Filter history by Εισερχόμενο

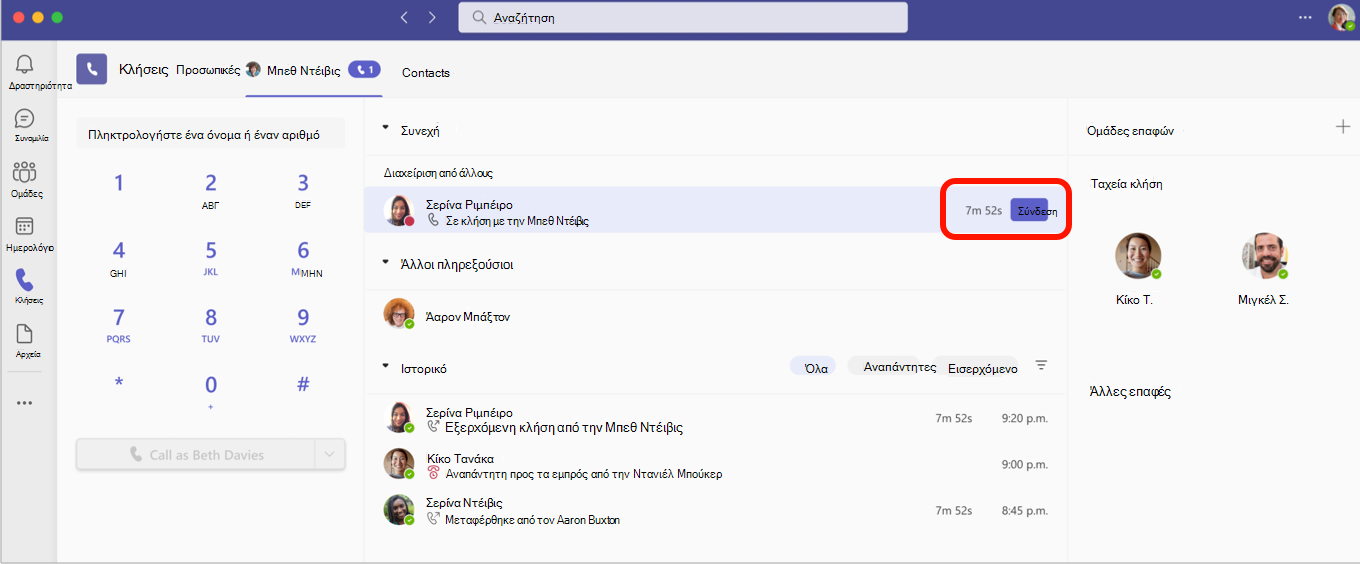[x=976, y=367]
